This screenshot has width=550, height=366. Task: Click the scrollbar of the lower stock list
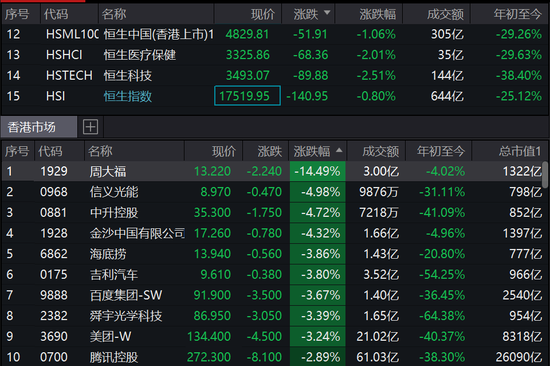click(x=545, y=174)
